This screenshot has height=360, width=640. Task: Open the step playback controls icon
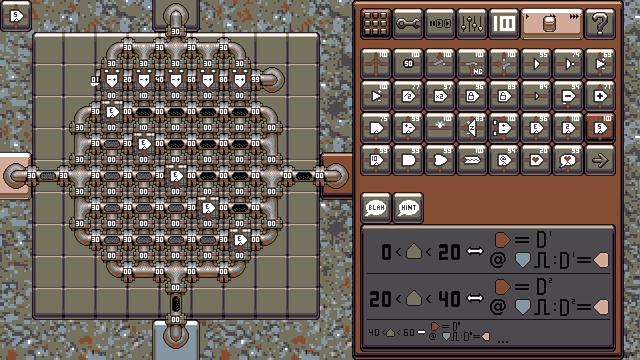(x=440, y=24)
